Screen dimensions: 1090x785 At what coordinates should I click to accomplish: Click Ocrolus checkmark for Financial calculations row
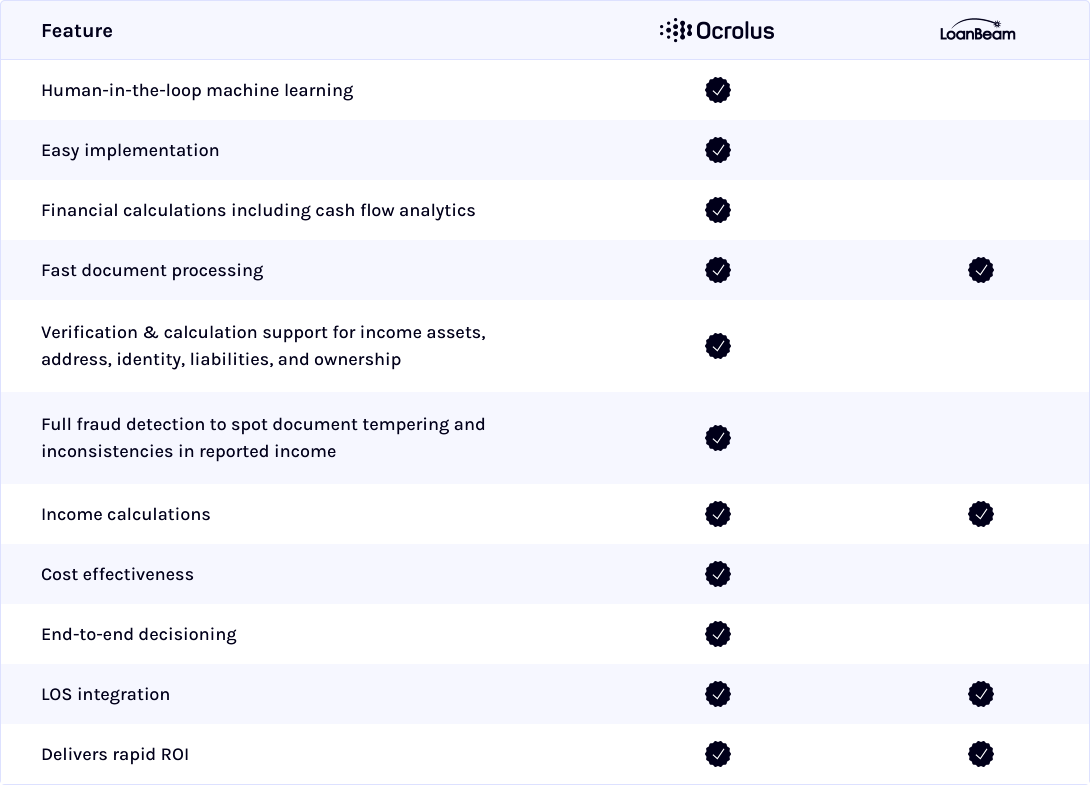[x=717, y=210]
